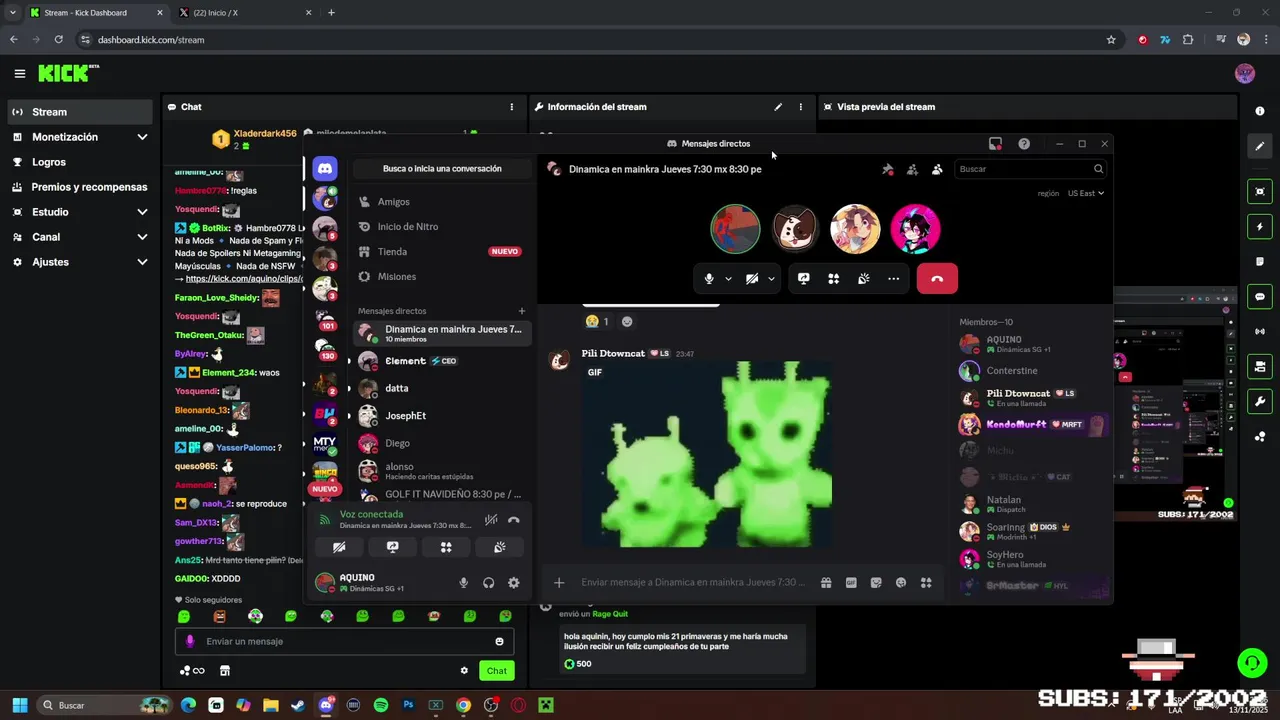Open Spotify from Windows taskbar
1280x720 pixels.
pos(381,705)
